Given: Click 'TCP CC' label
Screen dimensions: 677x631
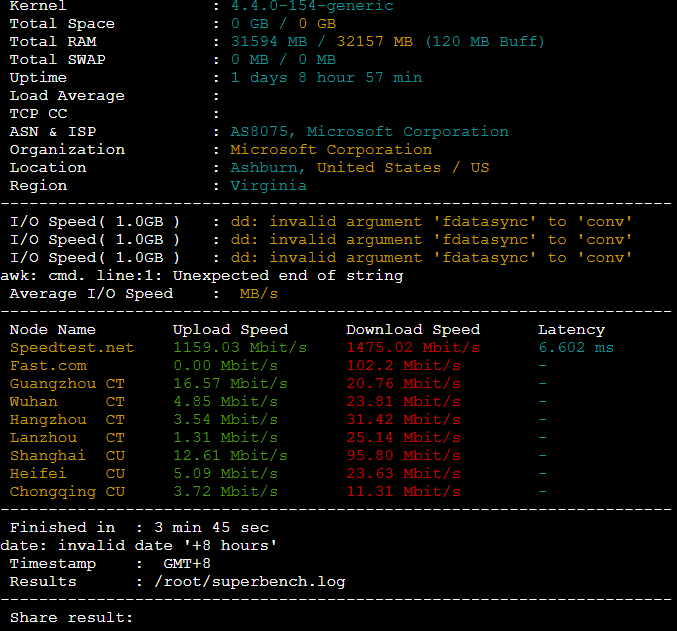Looking at the screenshot, I should pyautogui.click(x=38, y=114).
